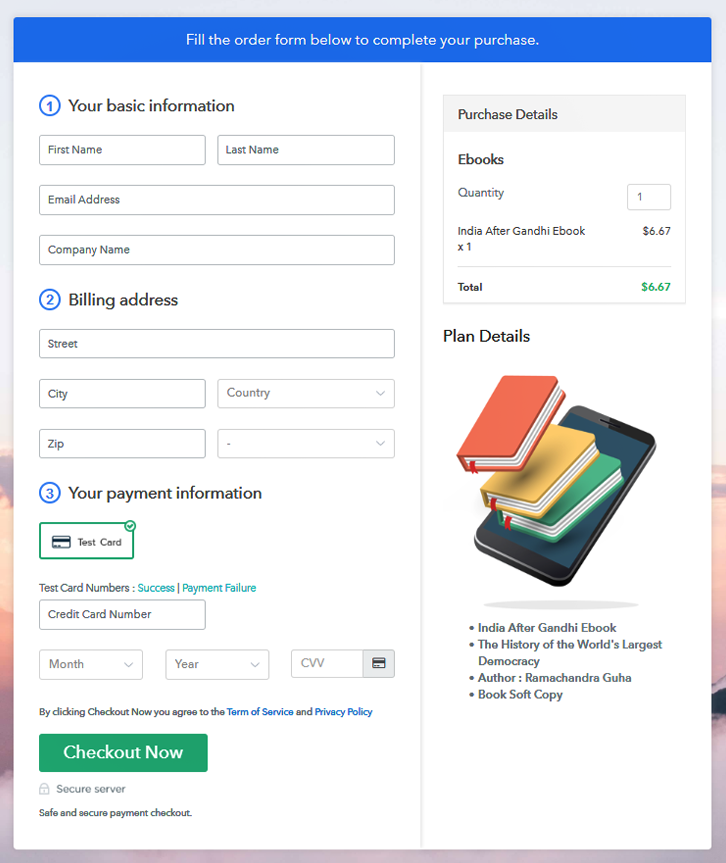This screenshot has height=863, width=726.
Task: Click the CVV card icon
Action: point(379,664)
